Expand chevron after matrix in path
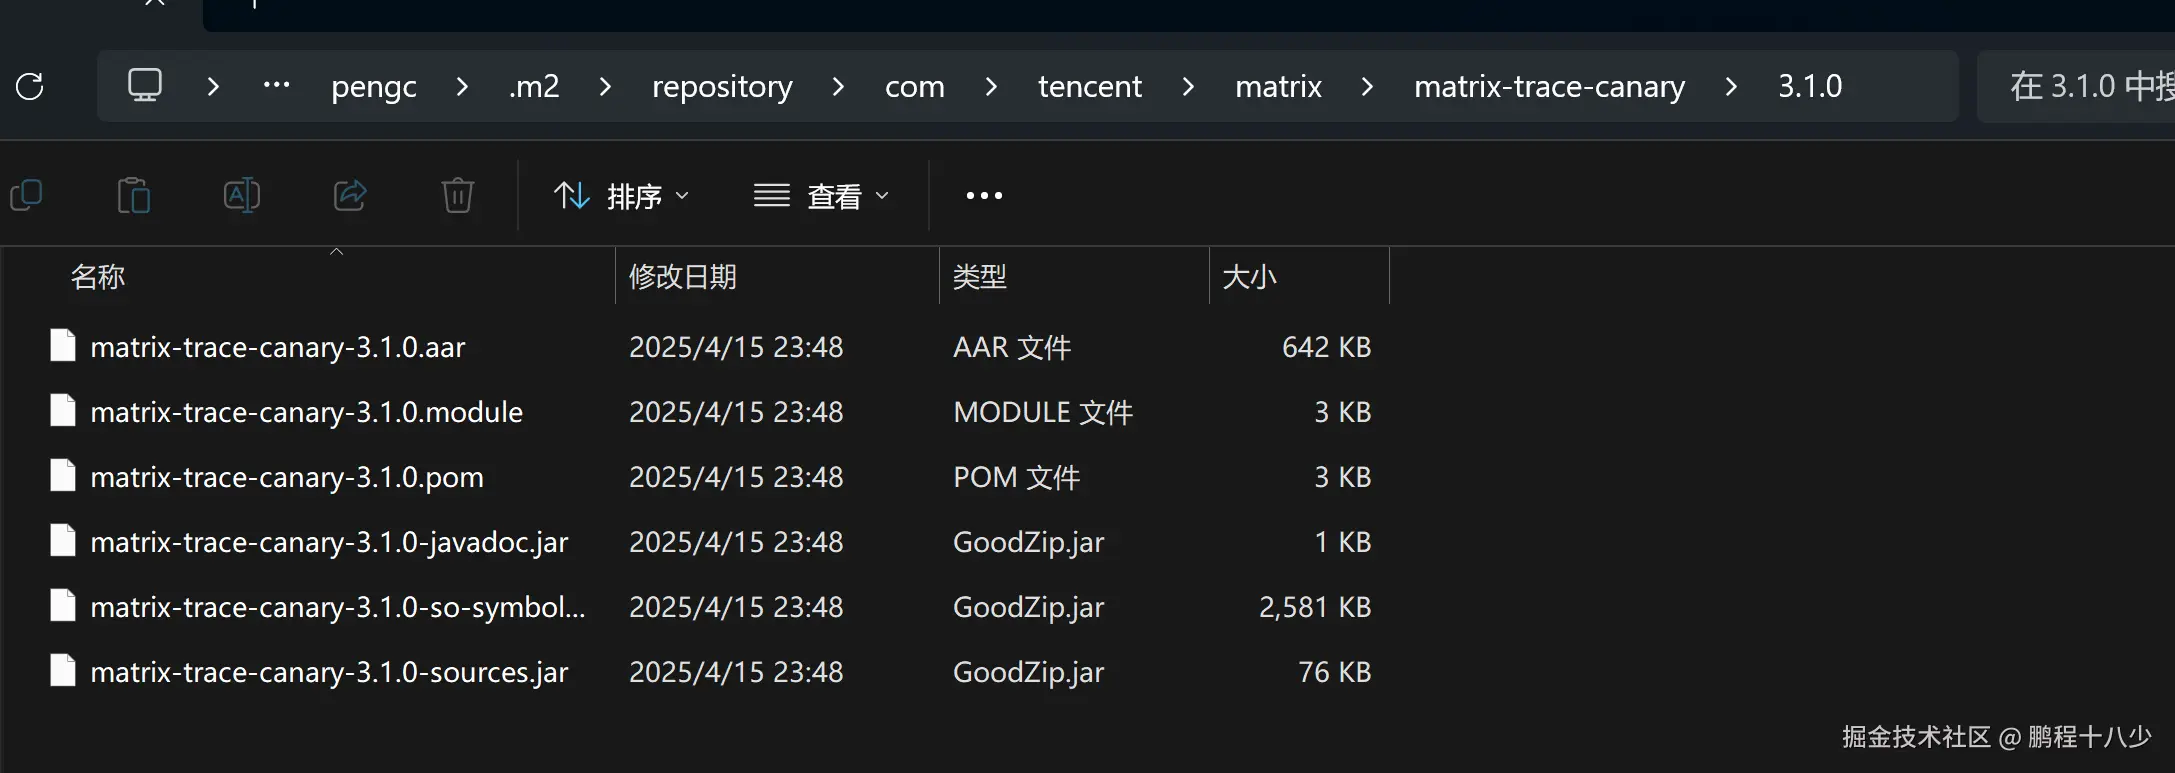Image resolution: width=2175 pixels, height=773 pixels. click(1367, 87)
